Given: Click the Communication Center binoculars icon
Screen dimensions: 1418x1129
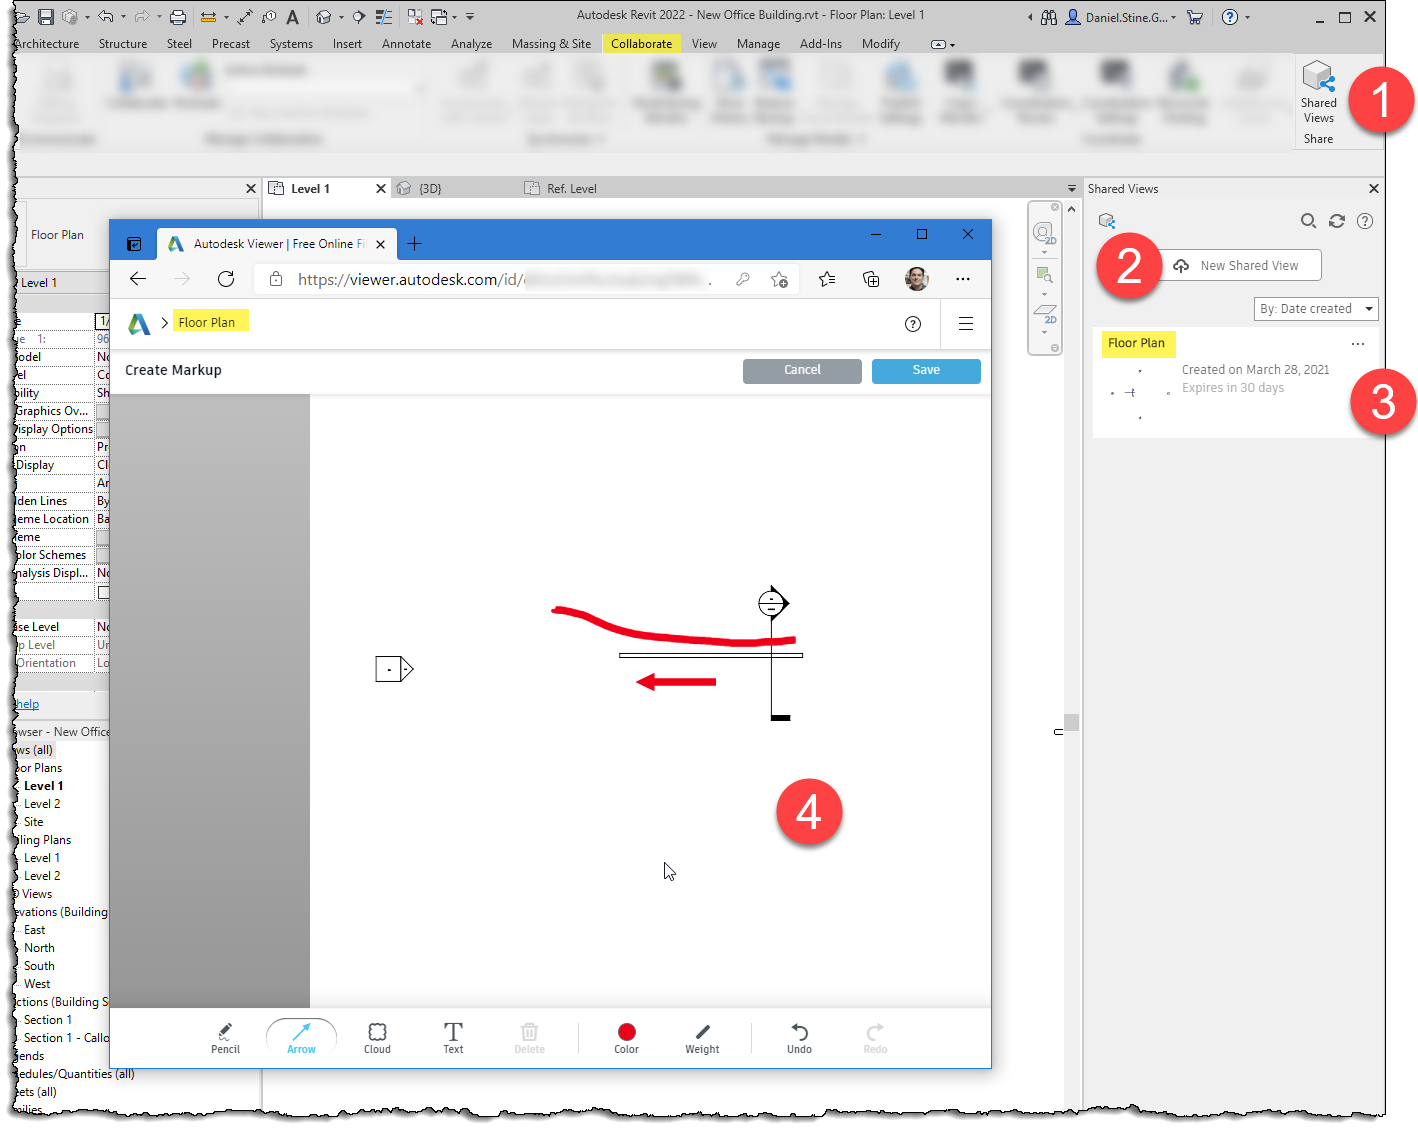Looking at the screenshot, I should click(1048, 17).
